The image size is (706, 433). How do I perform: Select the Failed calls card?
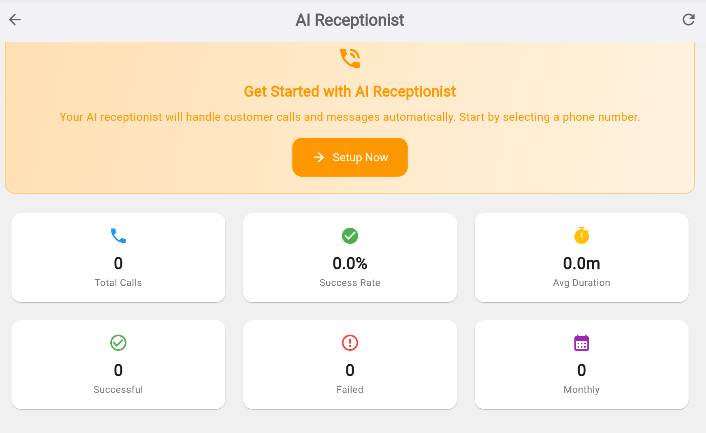click(x=350, y=365)
